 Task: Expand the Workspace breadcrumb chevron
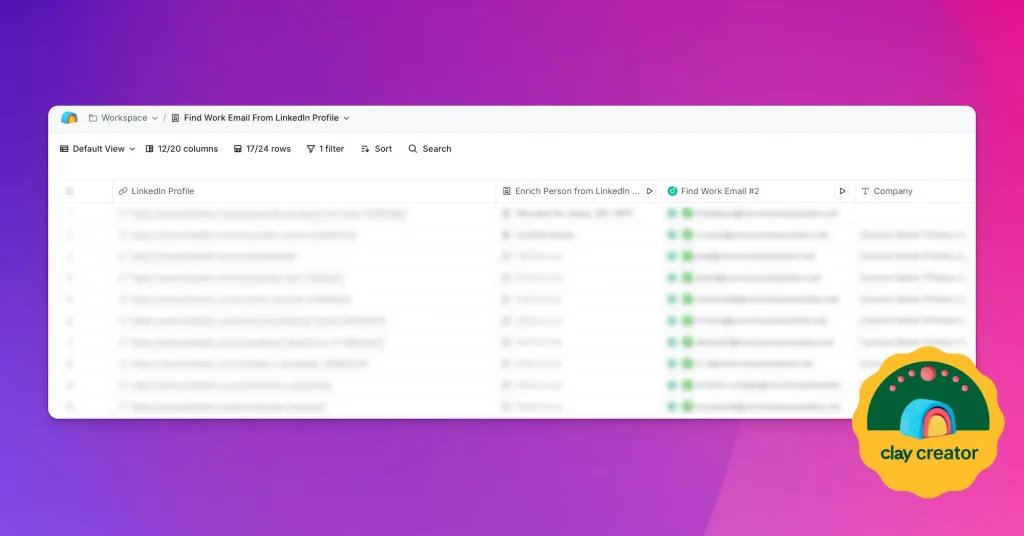pos(155,118)
